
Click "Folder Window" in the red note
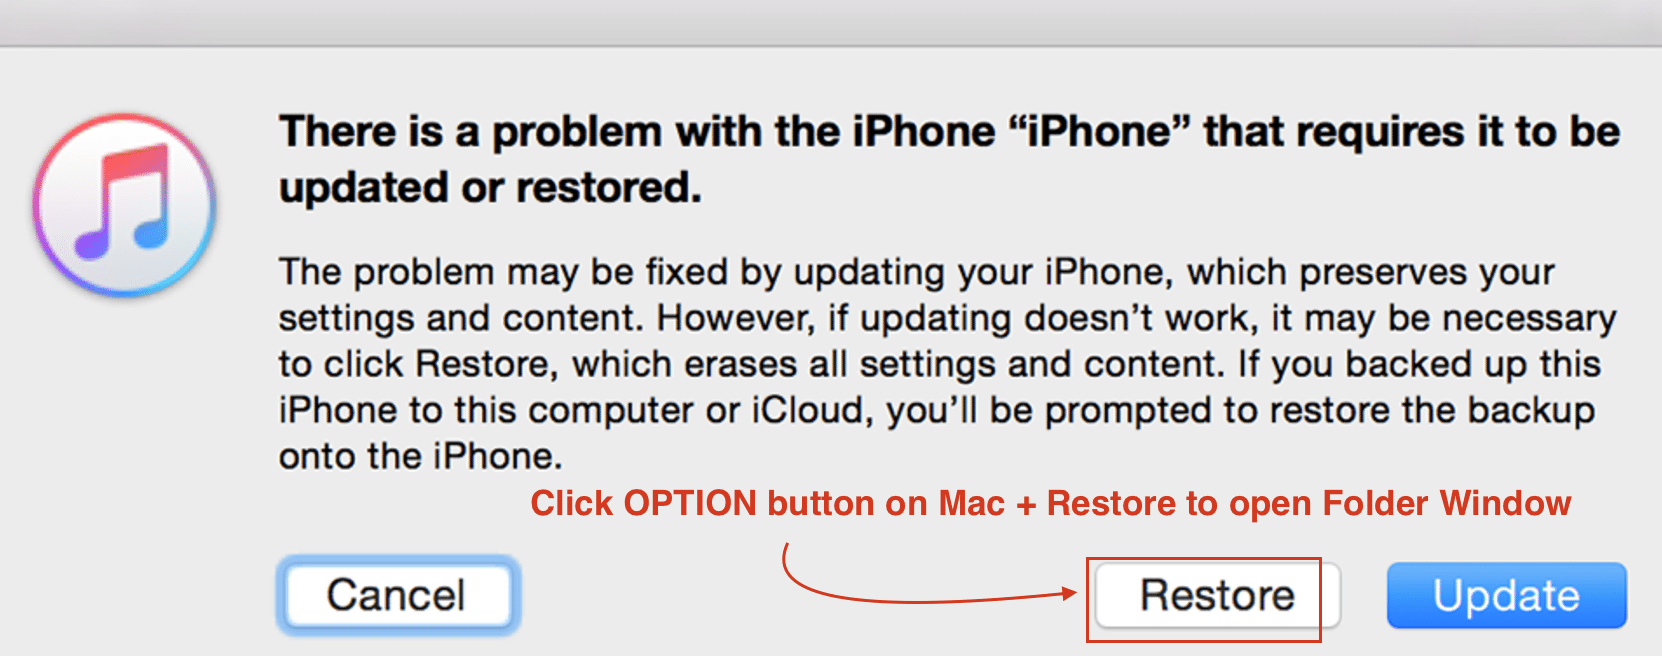1447,503
